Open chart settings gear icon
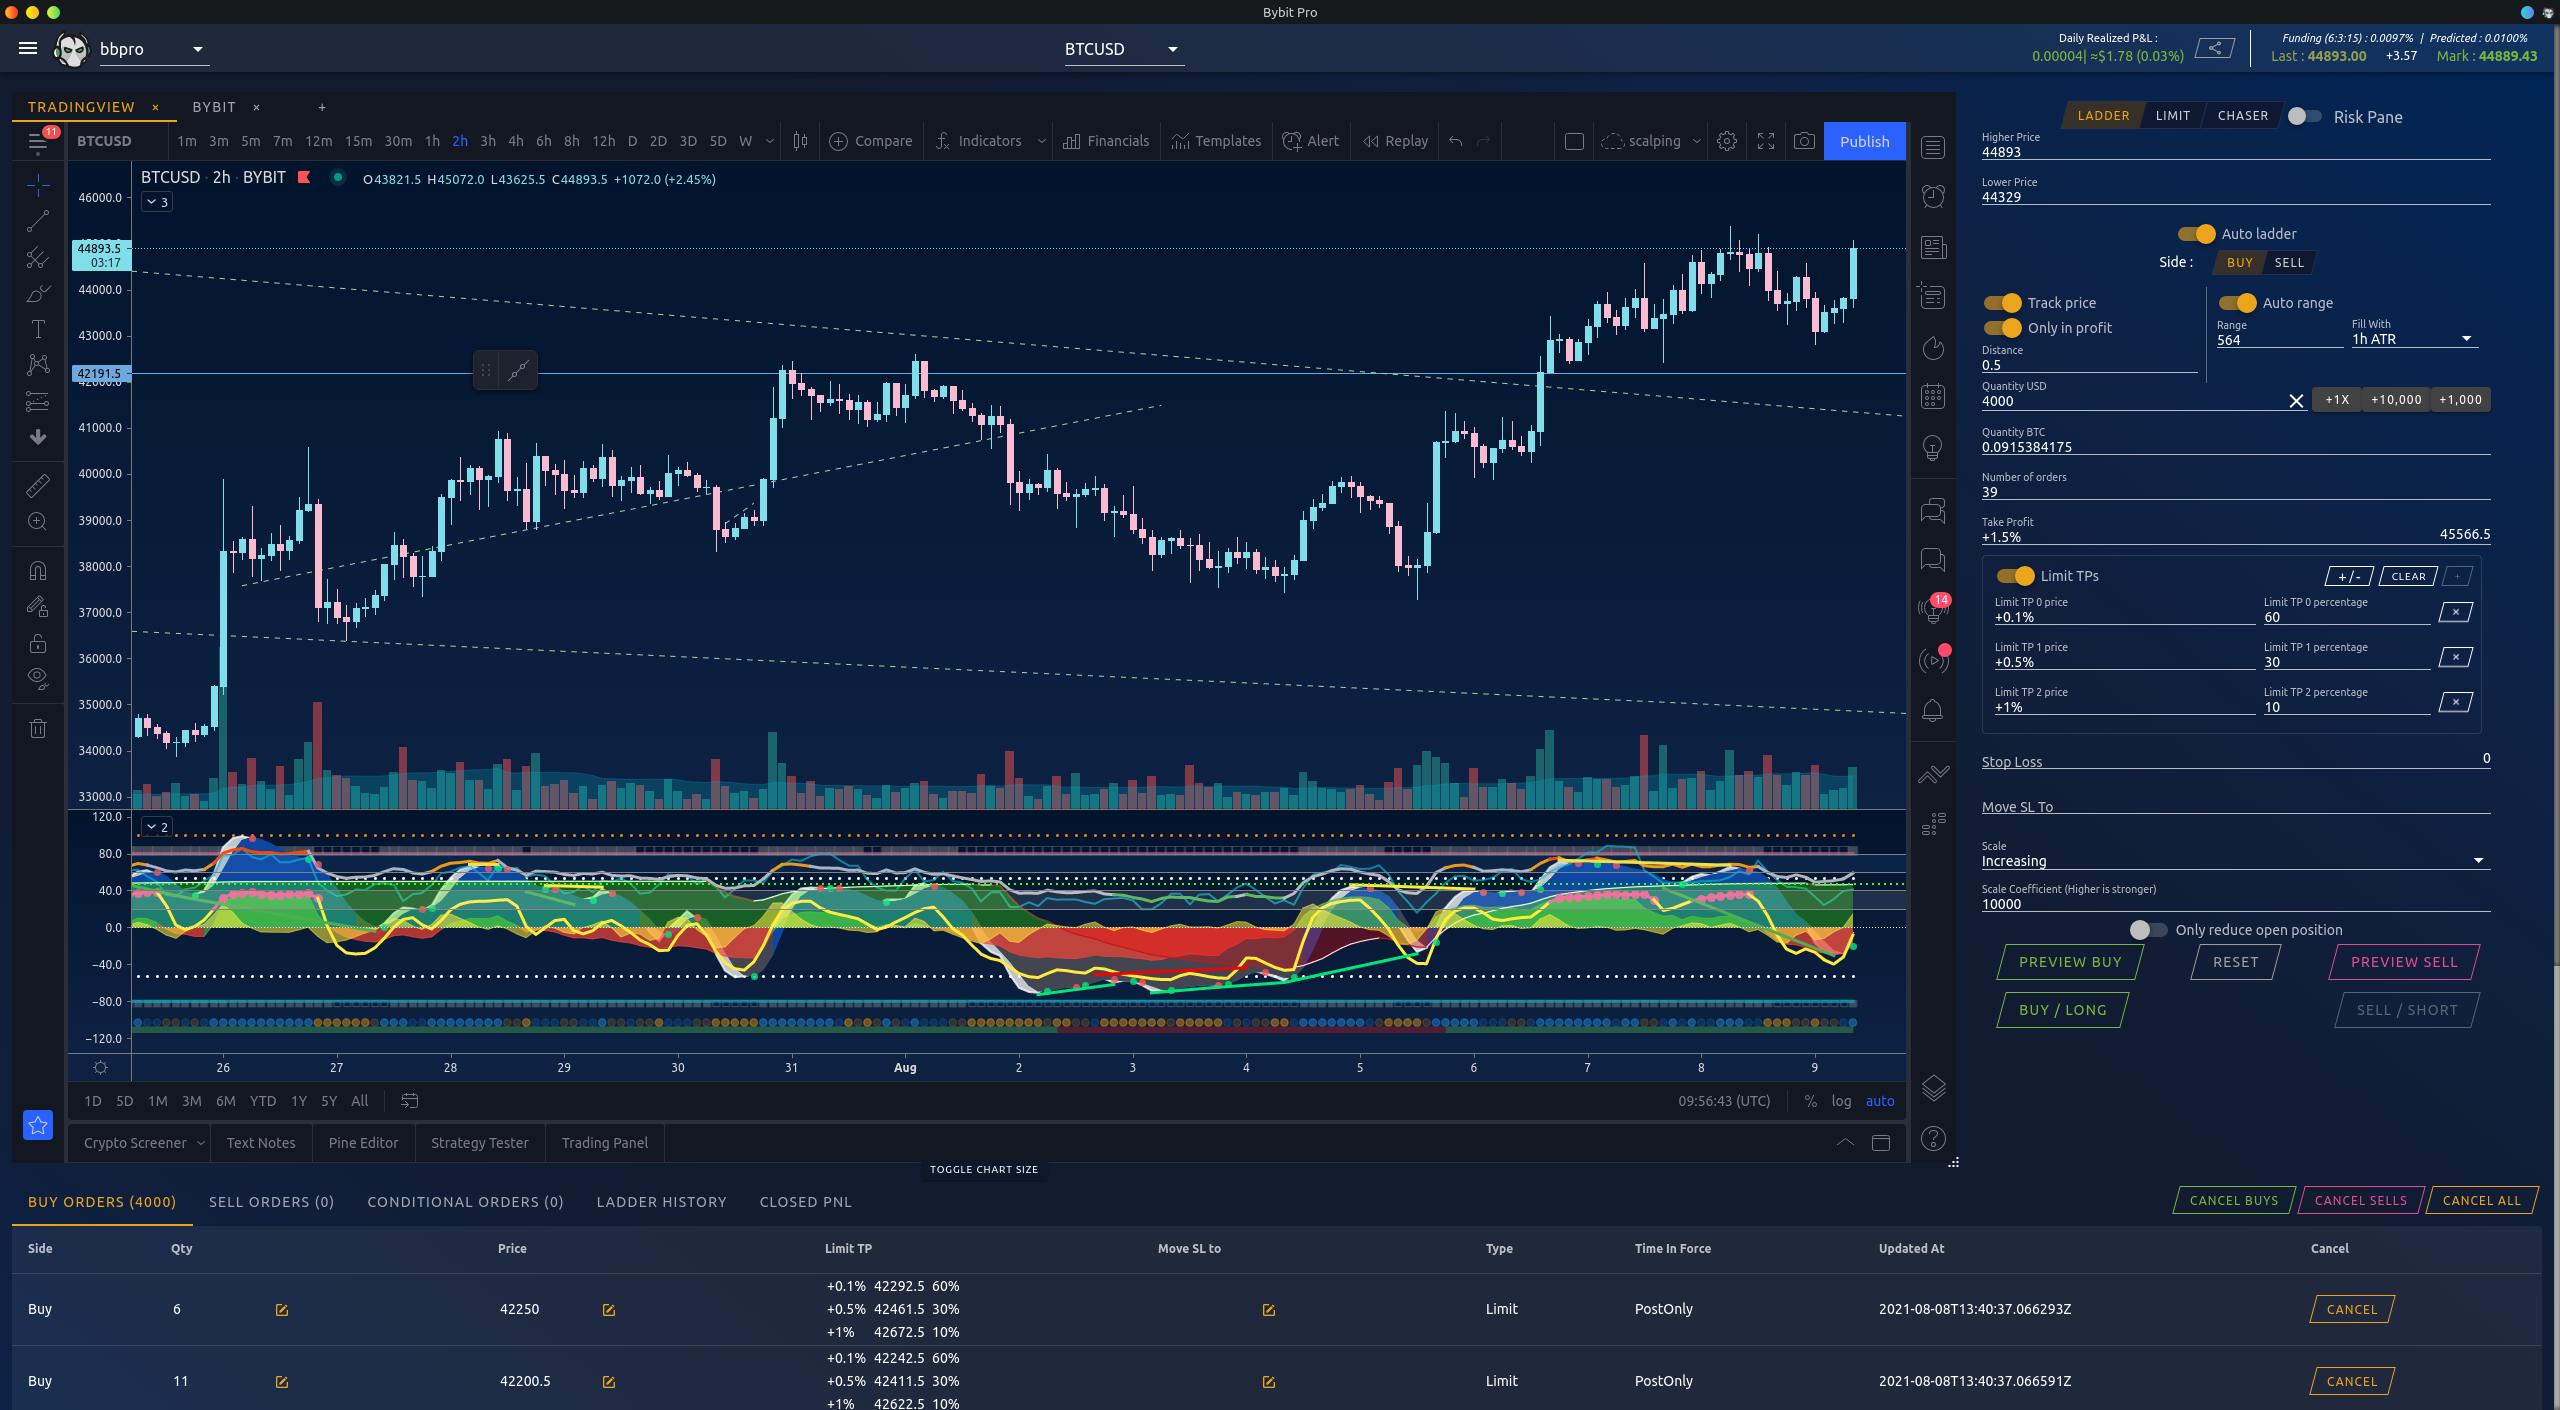 (x=1727, y=141)
